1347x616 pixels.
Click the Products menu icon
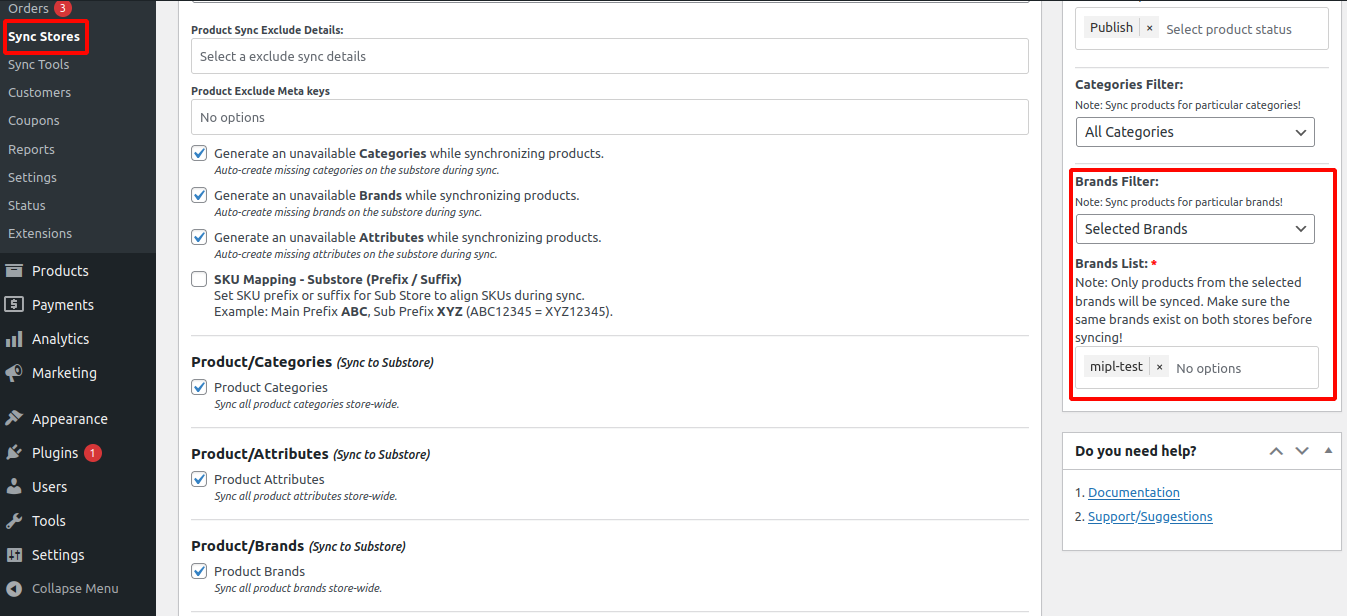tap(14, 271)
